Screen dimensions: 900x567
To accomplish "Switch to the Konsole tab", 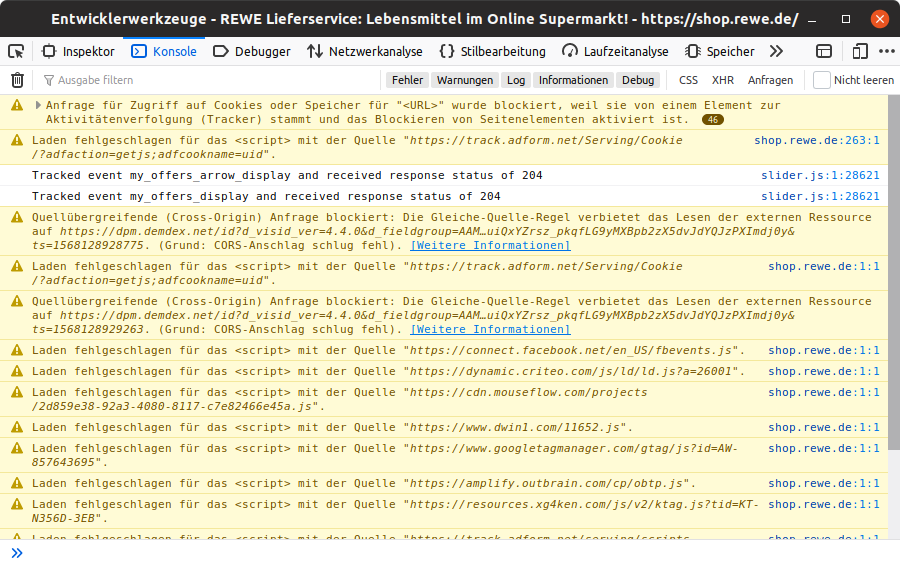I will [164, 52].
